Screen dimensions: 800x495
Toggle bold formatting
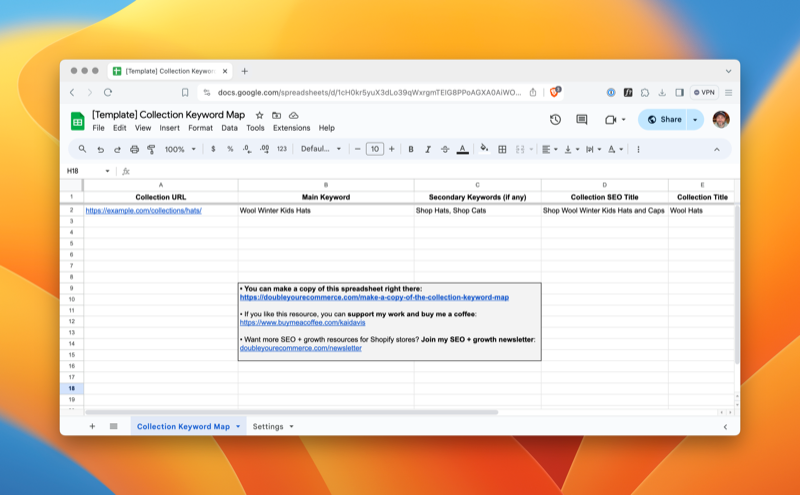[x=410, y=149]
